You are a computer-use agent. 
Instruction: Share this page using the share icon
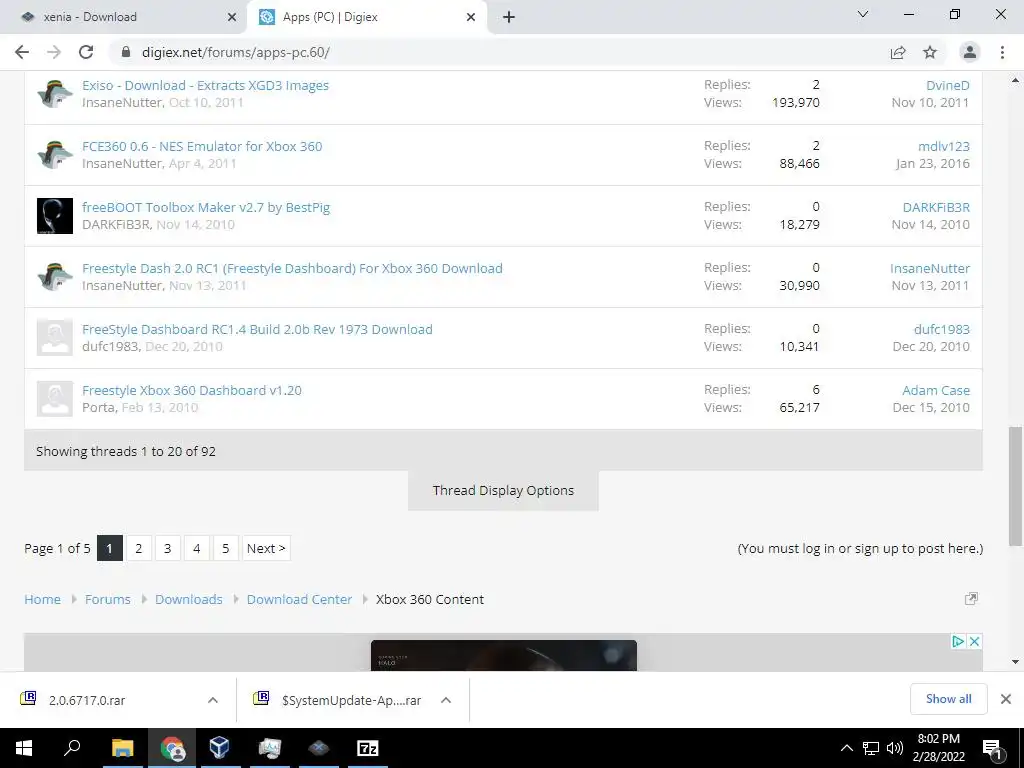[898, 52]
